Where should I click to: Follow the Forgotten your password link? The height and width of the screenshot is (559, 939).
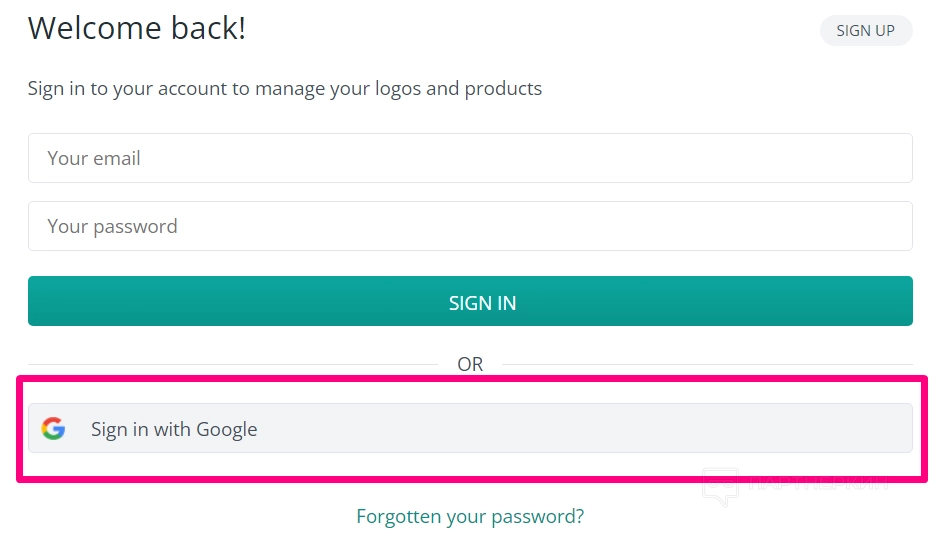(470, 516)
